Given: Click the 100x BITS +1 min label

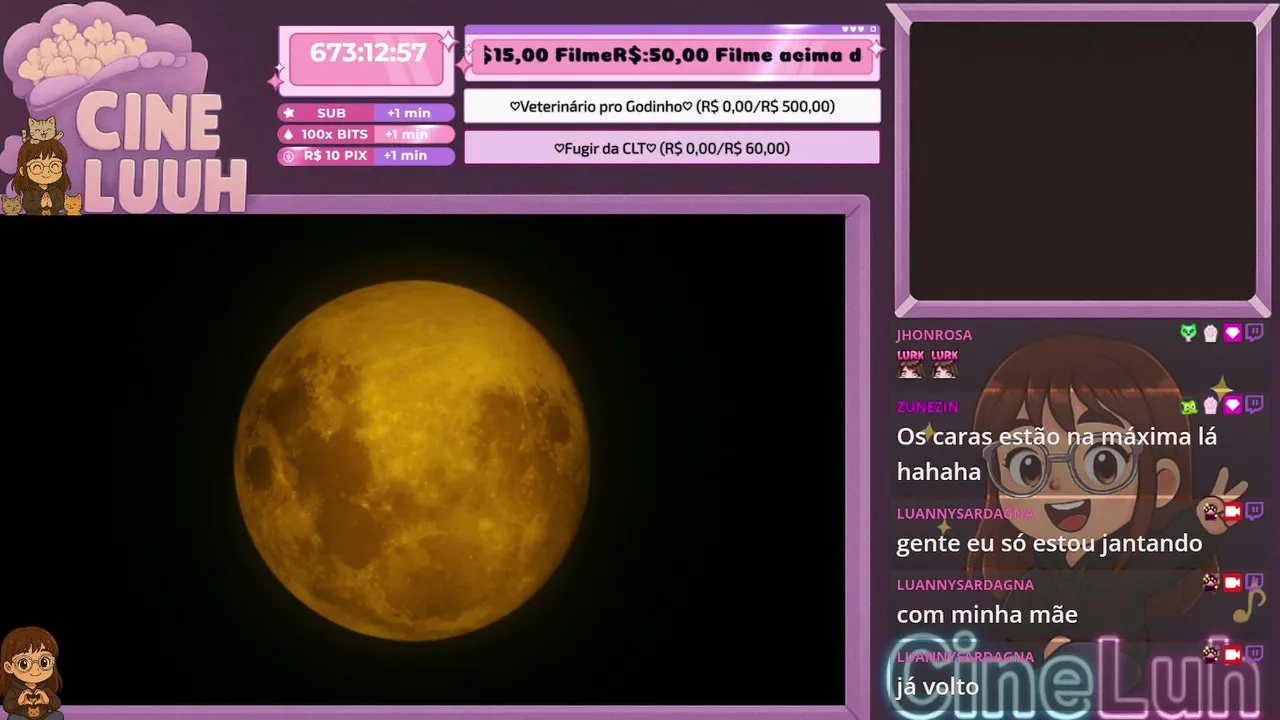Looking at the screenshot, I should click(x=366, y=134).
